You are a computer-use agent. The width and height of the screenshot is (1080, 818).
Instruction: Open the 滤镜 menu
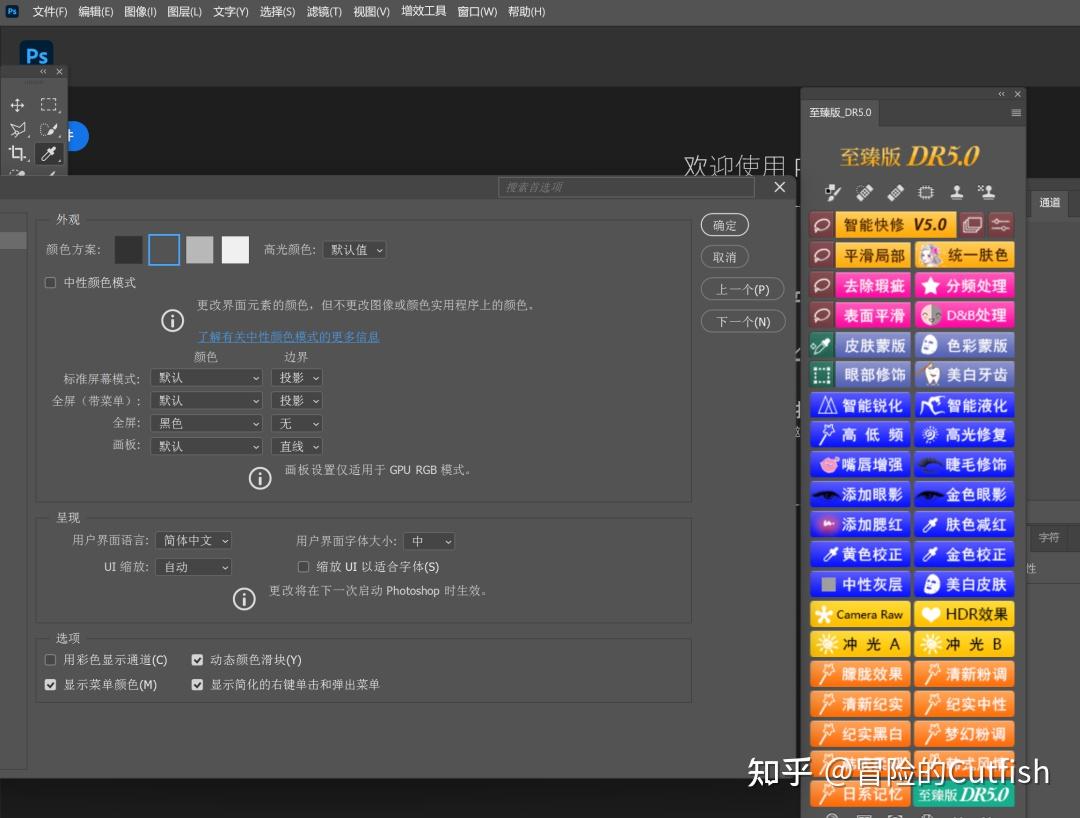[x=323, y=12]
